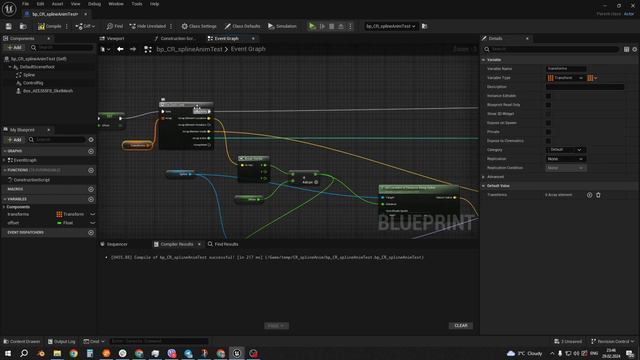Click the green Play button
Image resolution: width=640 pixels, height=360 pixels.
(312, 26)
